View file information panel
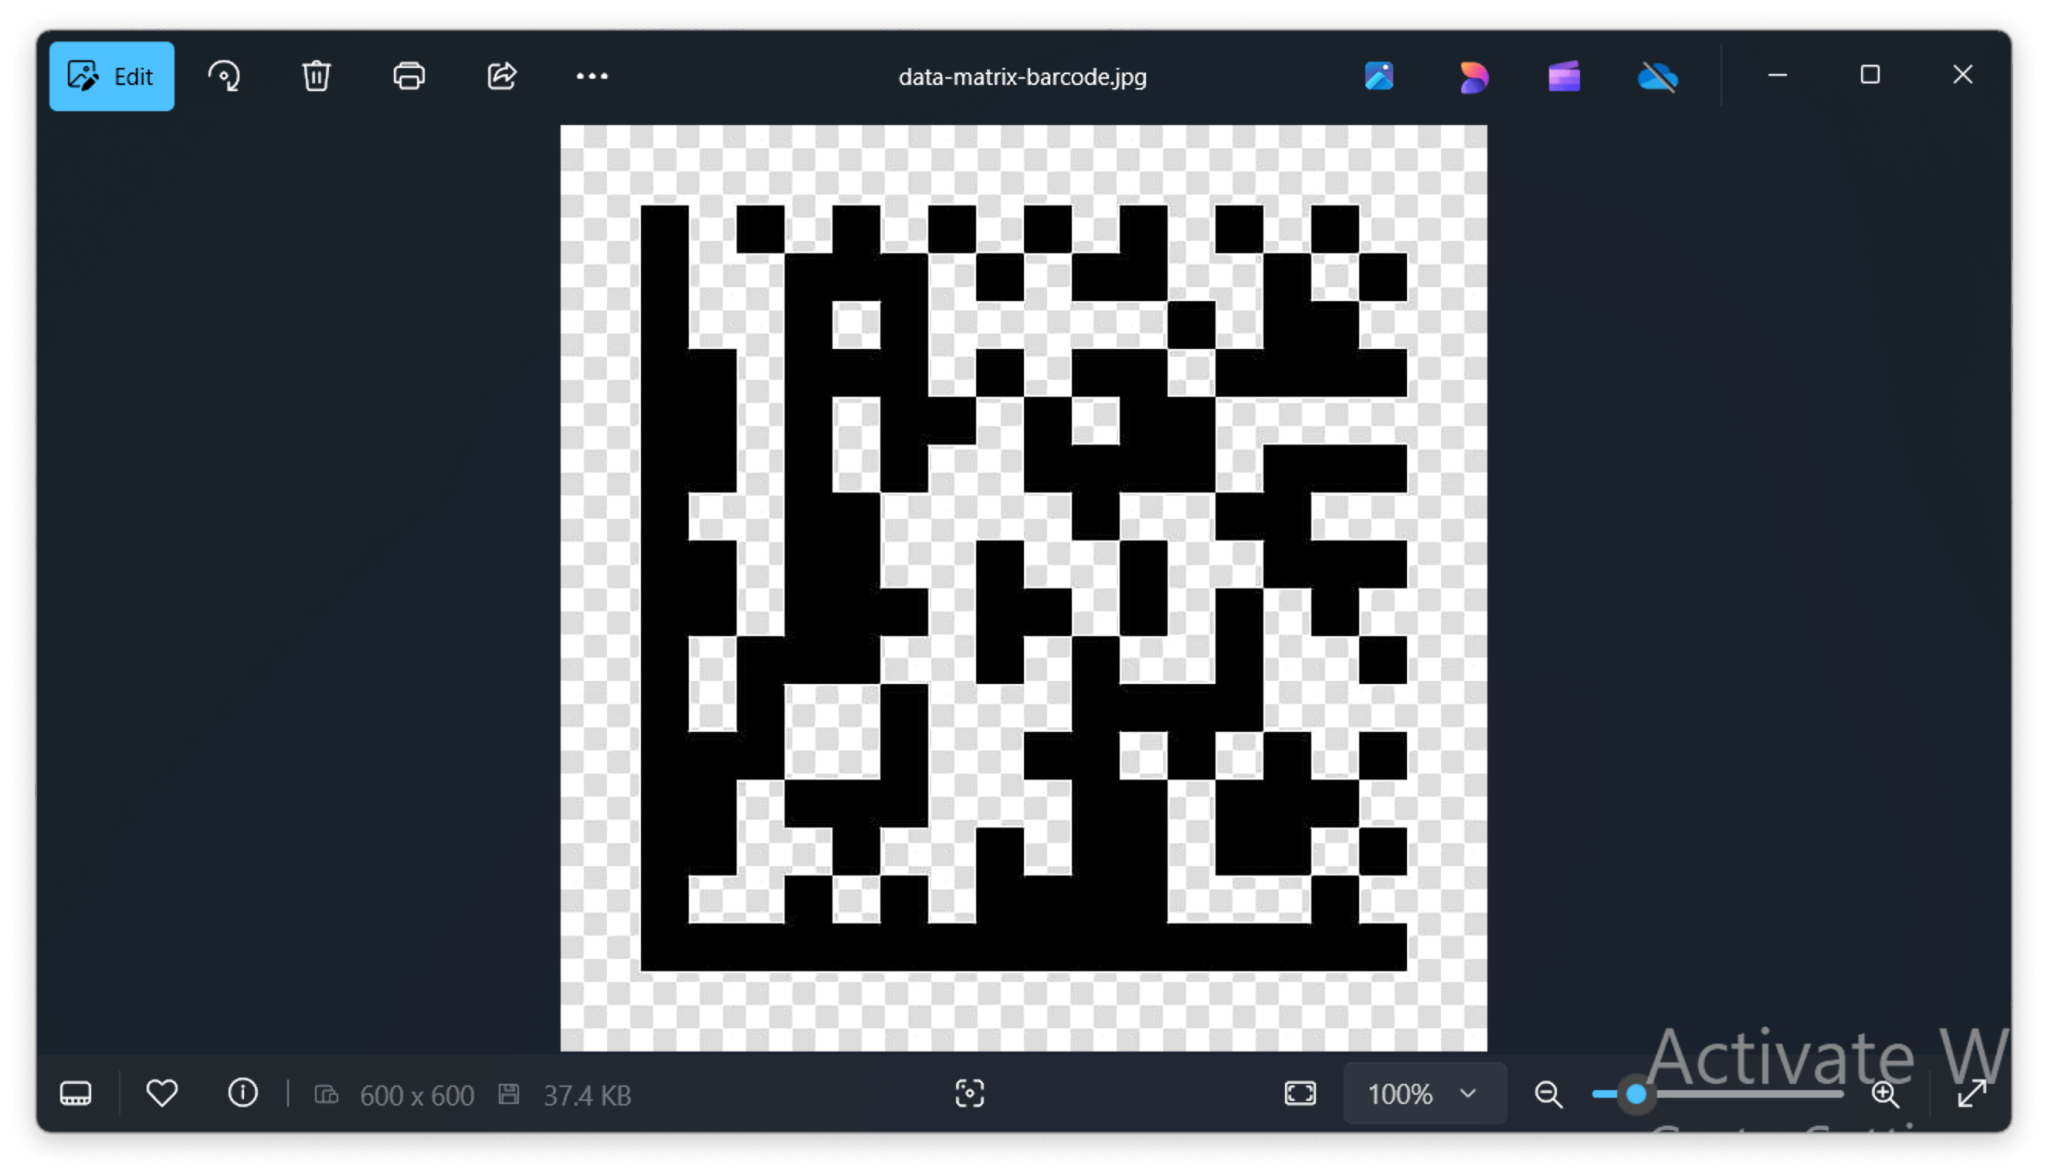2048x1175 pixels. (242, 1093)
